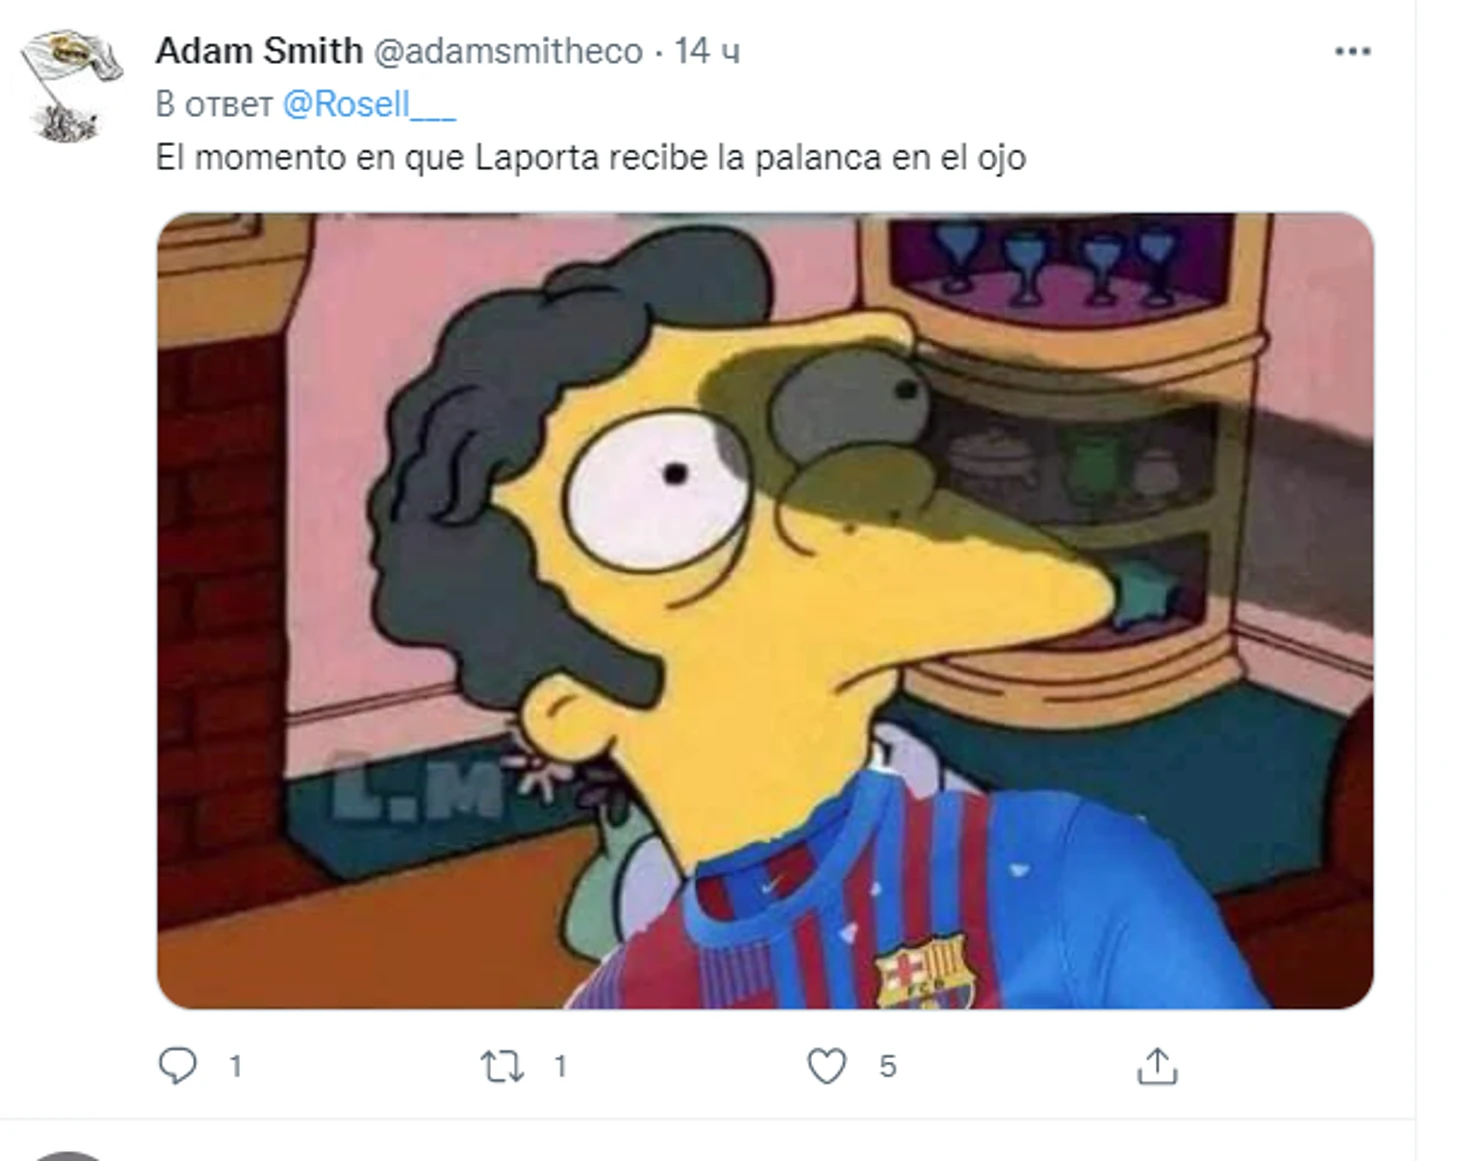Click the @adamsmitheco handle

click(x=508, y=51)
